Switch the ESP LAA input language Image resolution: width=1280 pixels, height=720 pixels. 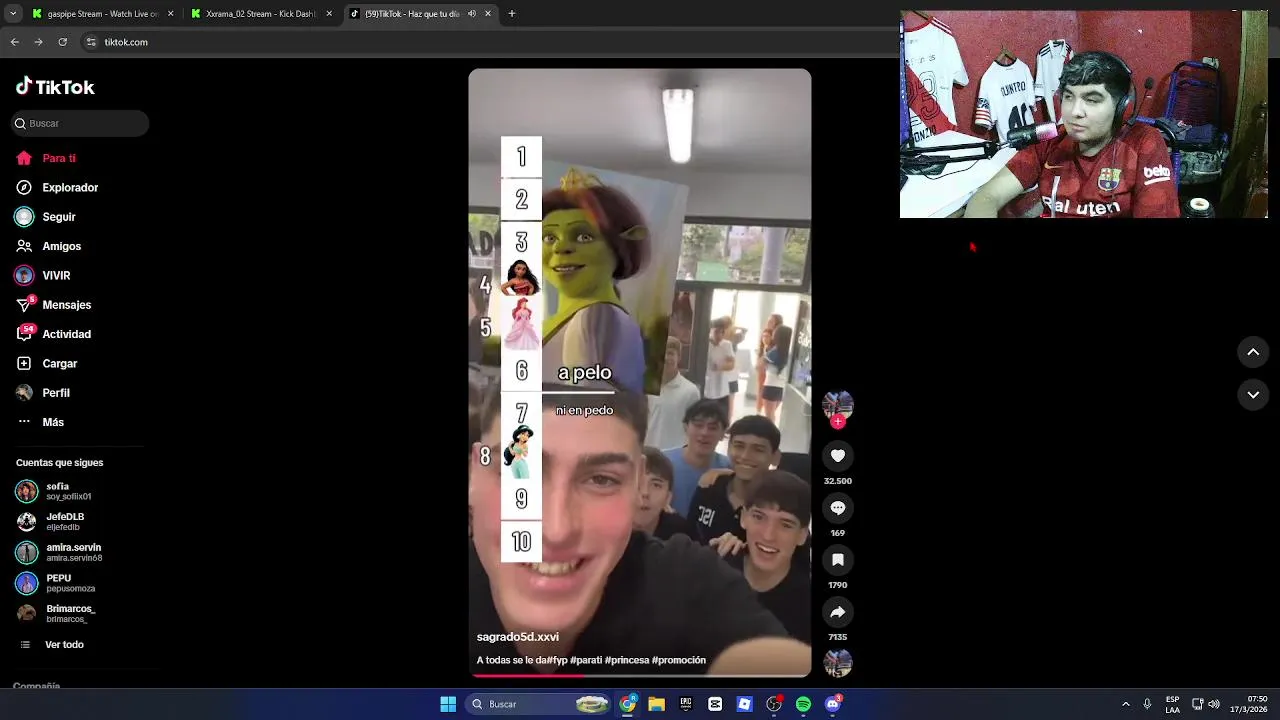(1172, 704)
